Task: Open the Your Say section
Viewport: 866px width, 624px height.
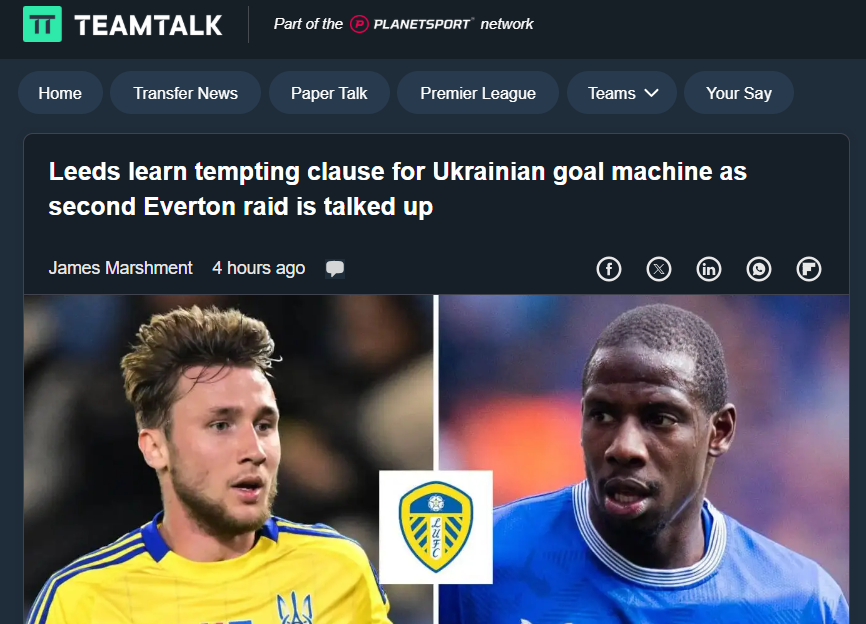Action: pos(738,93)
